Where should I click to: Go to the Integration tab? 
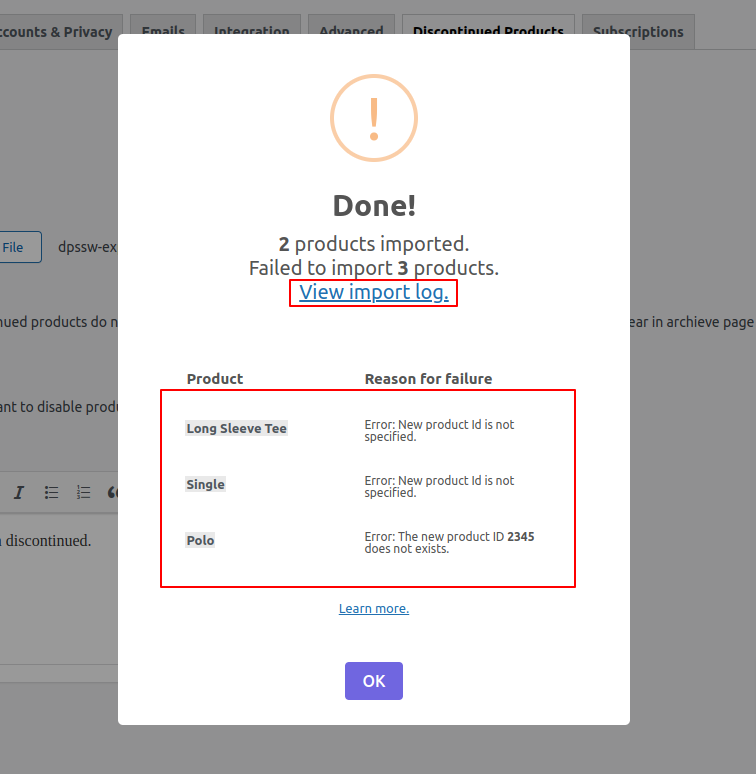coord(251,31)
